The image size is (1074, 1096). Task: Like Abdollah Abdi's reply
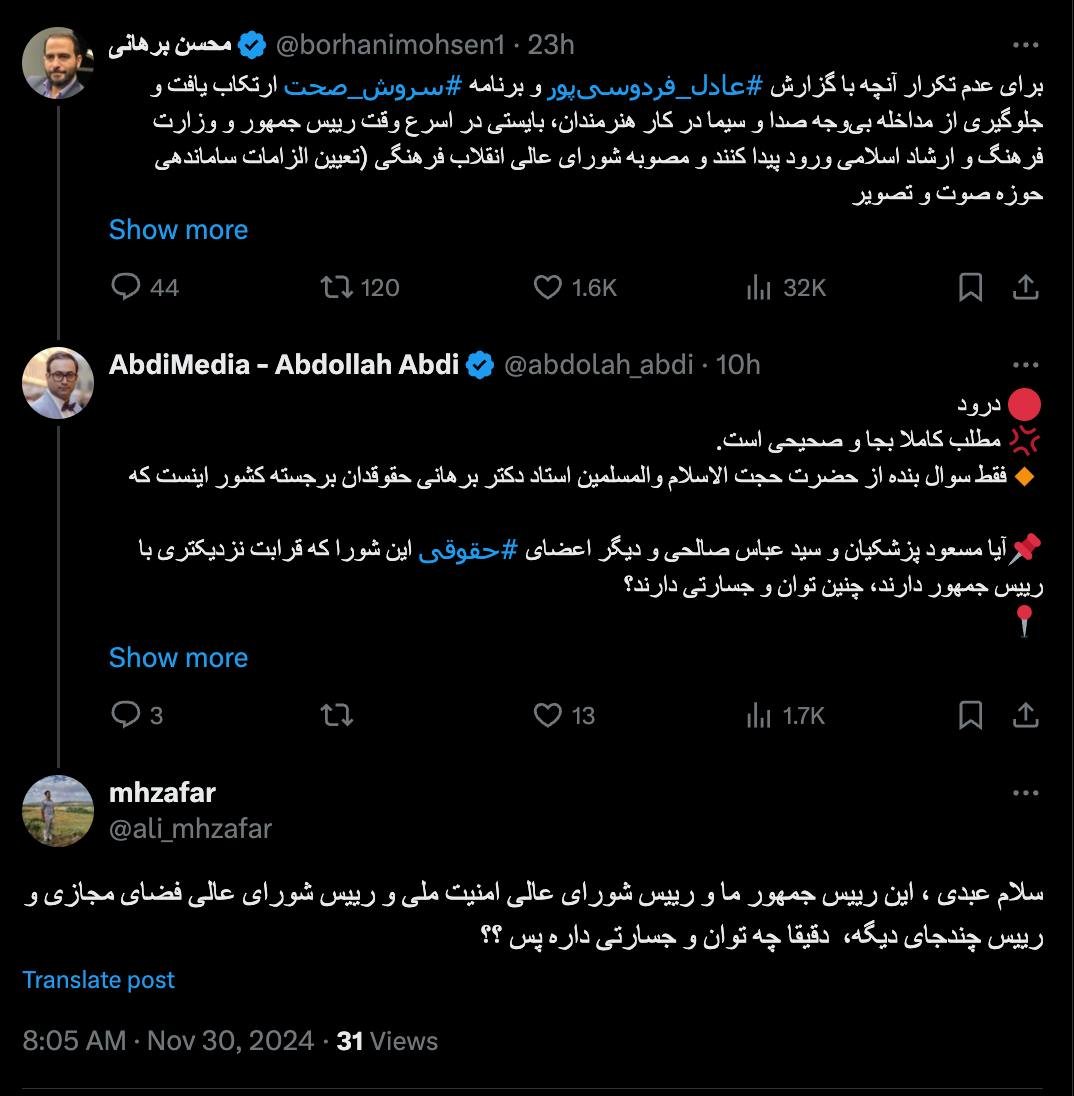click(548, 715)
